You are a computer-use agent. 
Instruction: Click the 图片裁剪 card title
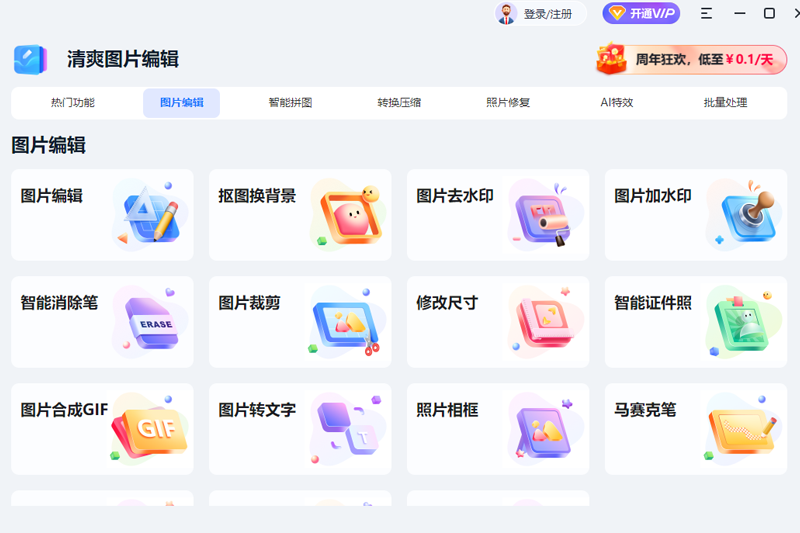pos(249,303)
